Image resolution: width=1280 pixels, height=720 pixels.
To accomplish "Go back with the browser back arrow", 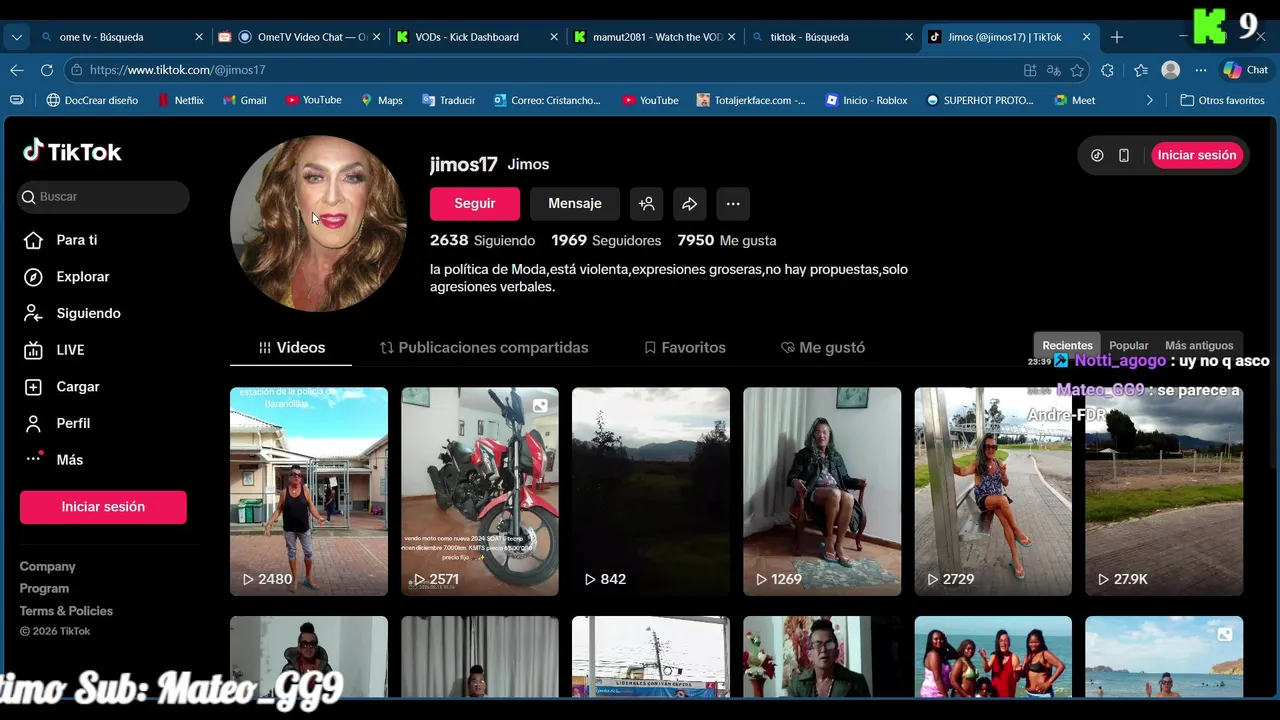I will 17,70.
